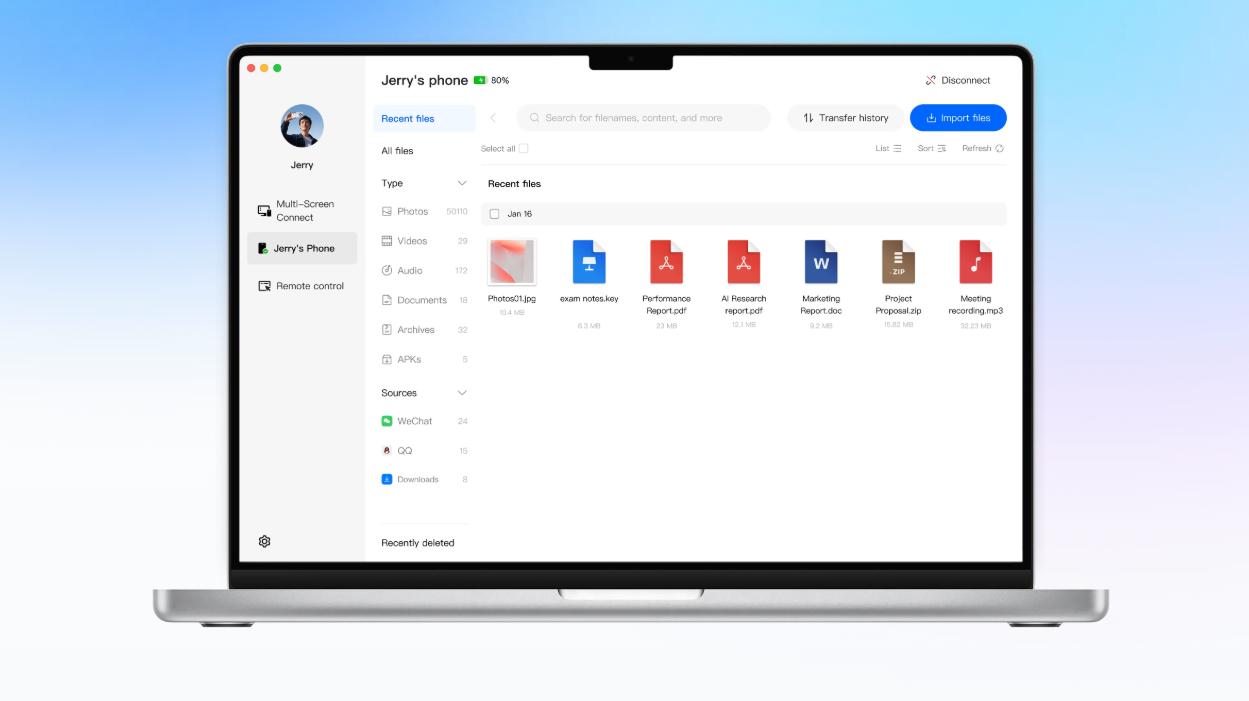
Task: Open Remote control section
Action: [301, 286]
